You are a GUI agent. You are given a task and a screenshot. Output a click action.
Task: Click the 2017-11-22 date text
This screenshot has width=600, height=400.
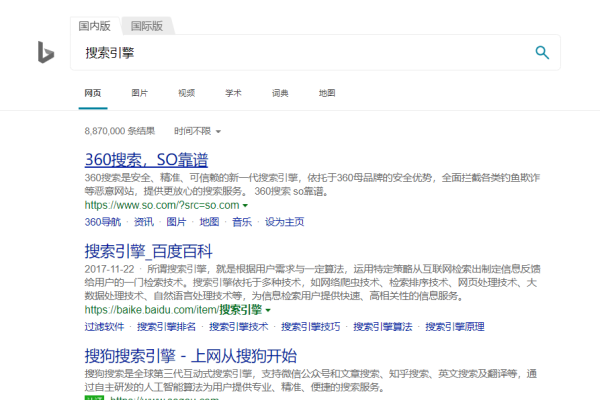coord(109,269)
